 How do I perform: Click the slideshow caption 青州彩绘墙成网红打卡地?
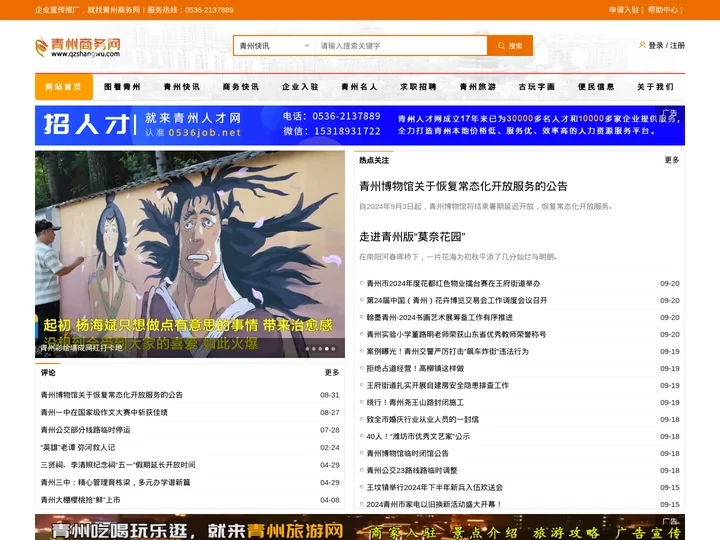point(81,348)
